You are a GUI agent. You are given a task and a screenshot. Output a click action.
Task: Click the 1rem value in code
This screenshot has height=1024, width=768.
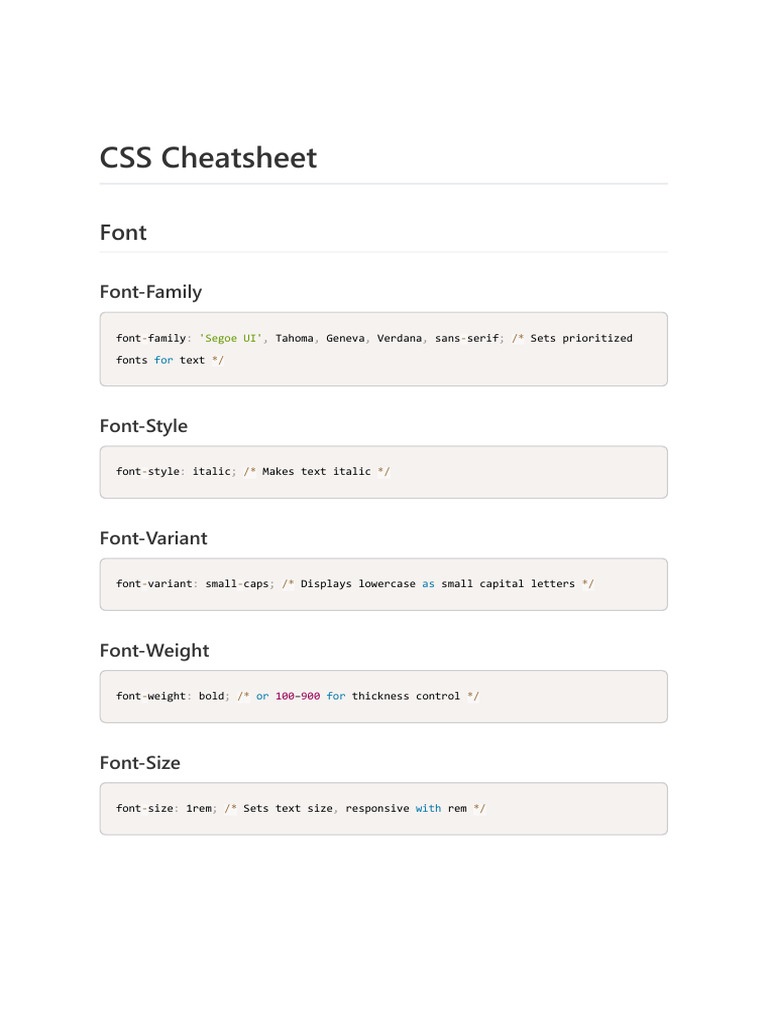pyautogui.click(x=198, y=808)
